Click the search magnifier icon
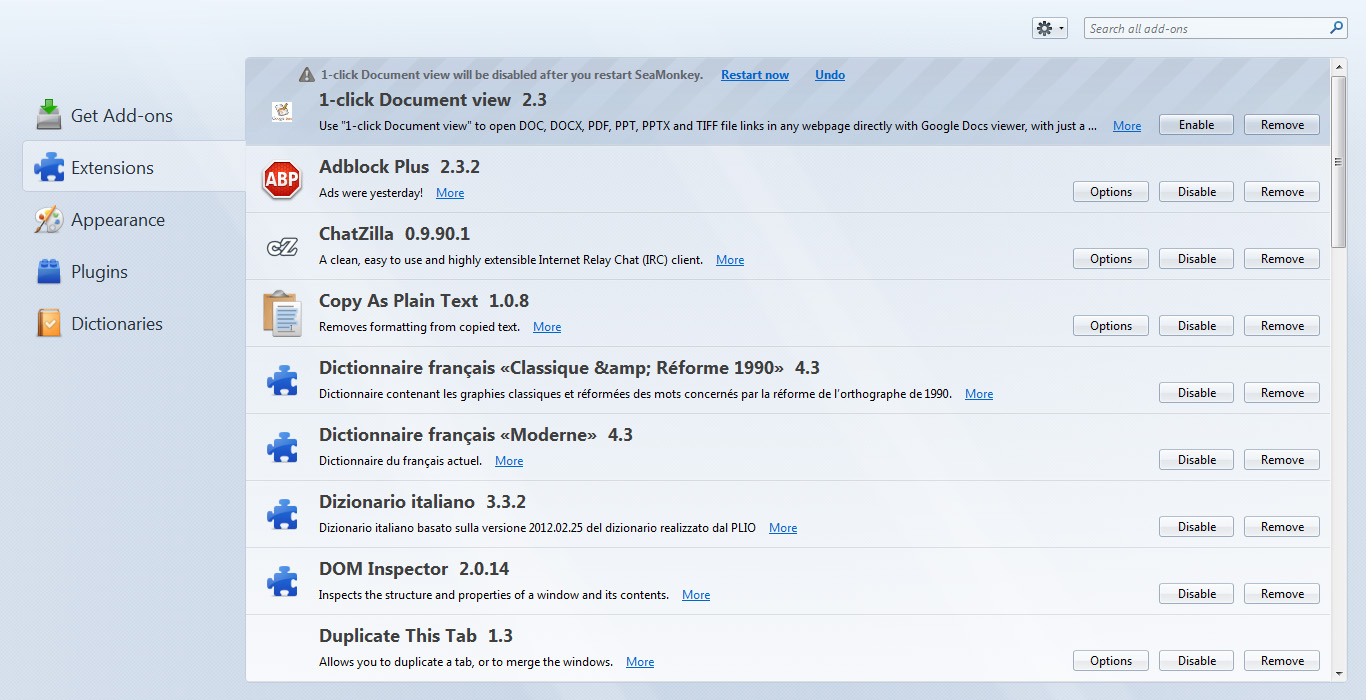1366x700 pixels. [1337, 28]
